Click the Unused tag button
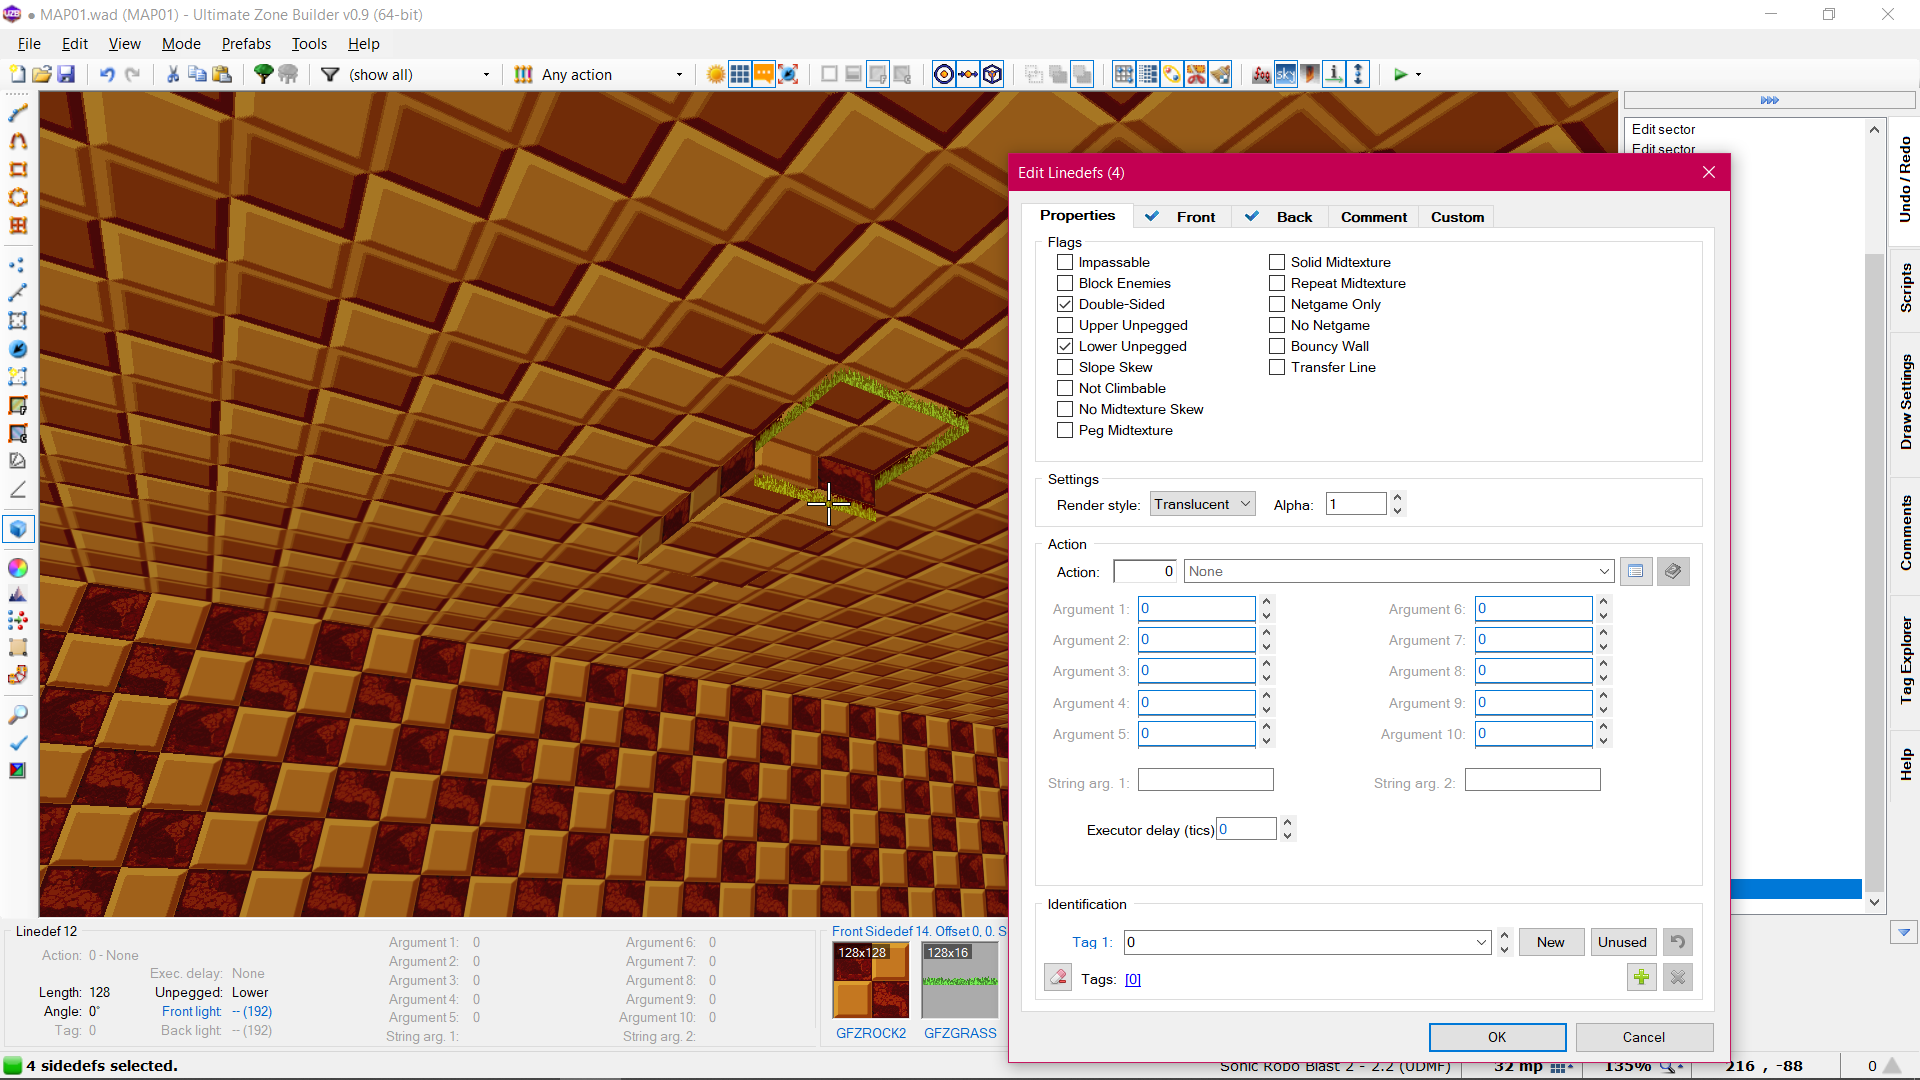Image resolution: width=1920 pixels, height=1080 pixels. 1622,942
